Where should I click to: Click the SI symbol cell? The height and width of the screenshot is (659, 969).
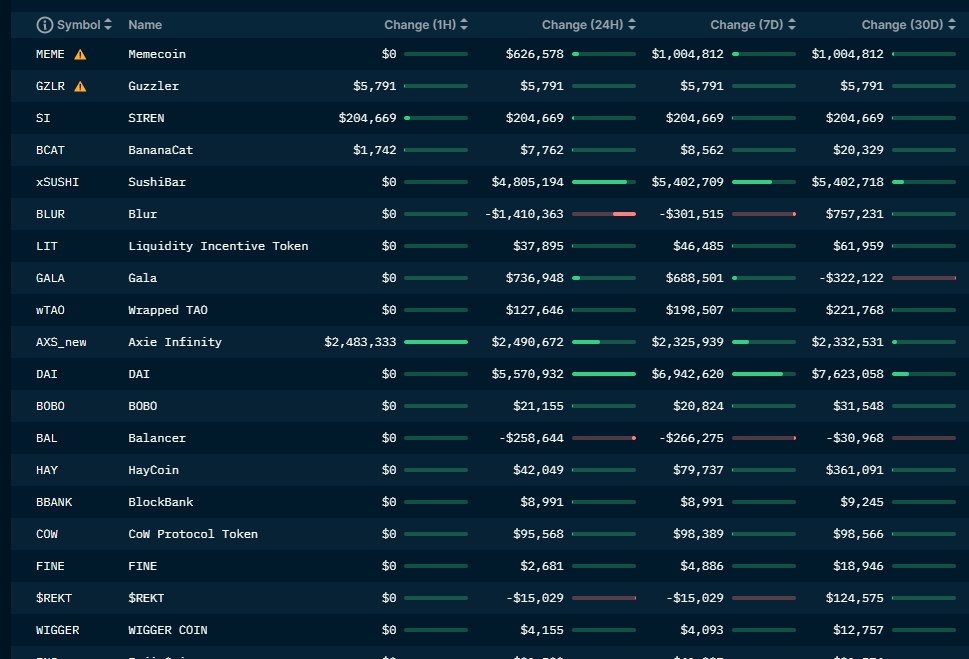pos(43,118)
